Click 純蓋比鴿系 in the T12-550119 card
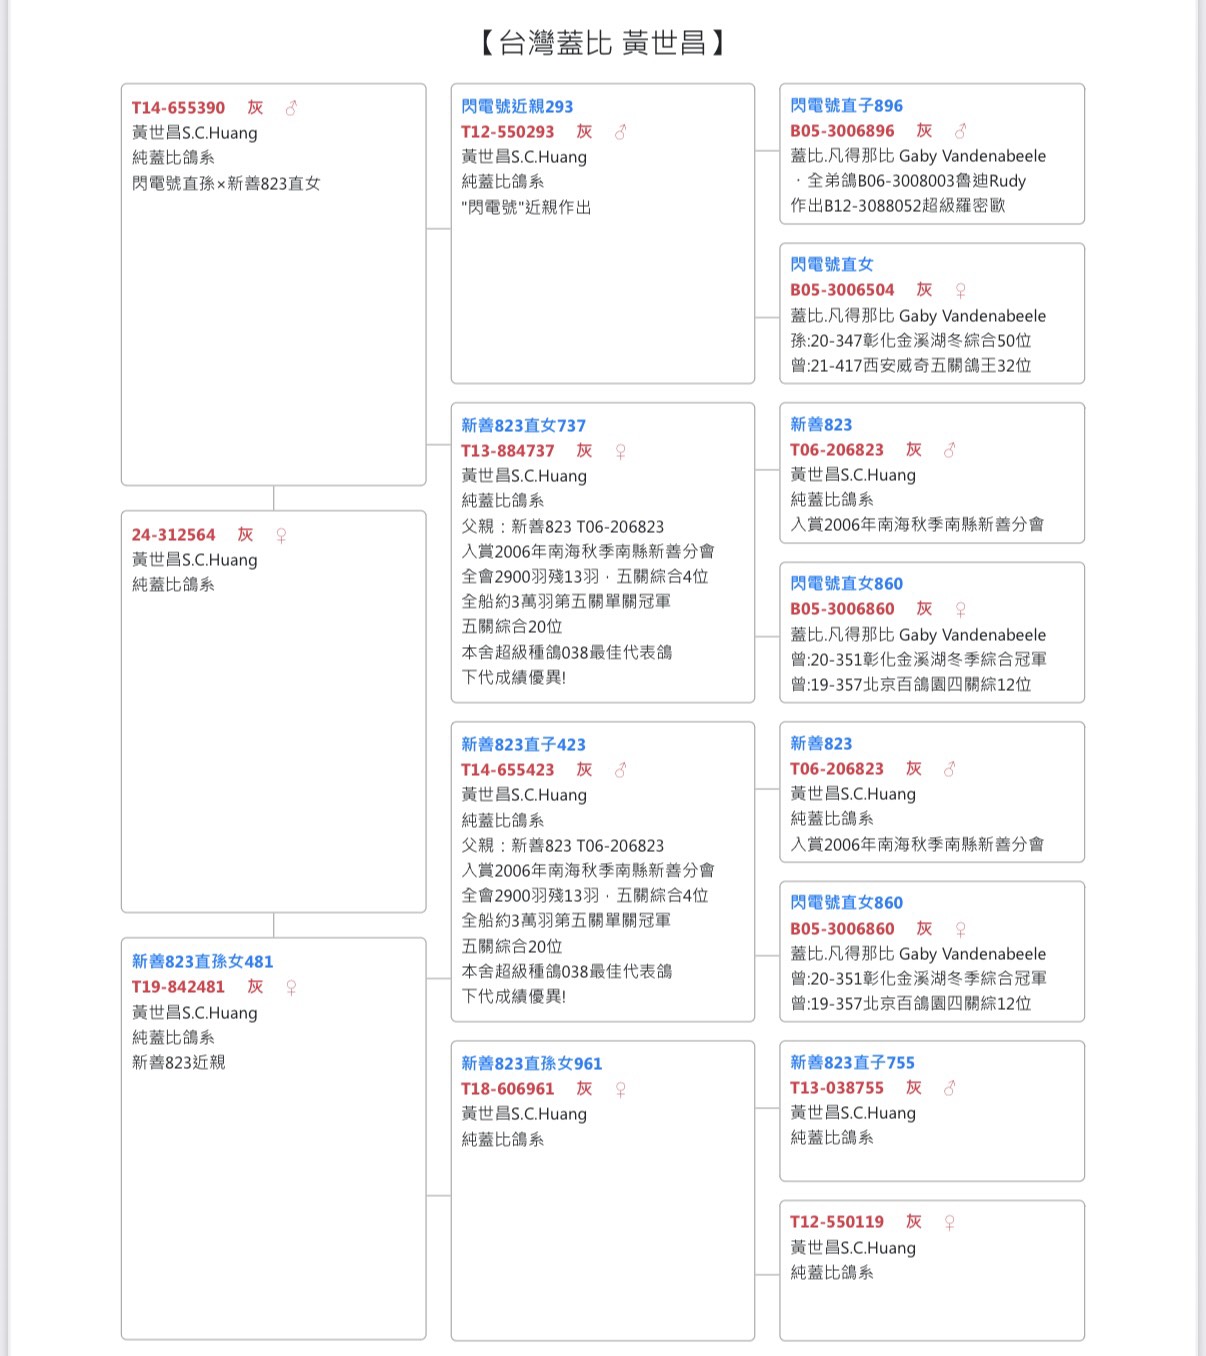The height and width of the screenshot is (1356, 1206). tap(832, 1273)
